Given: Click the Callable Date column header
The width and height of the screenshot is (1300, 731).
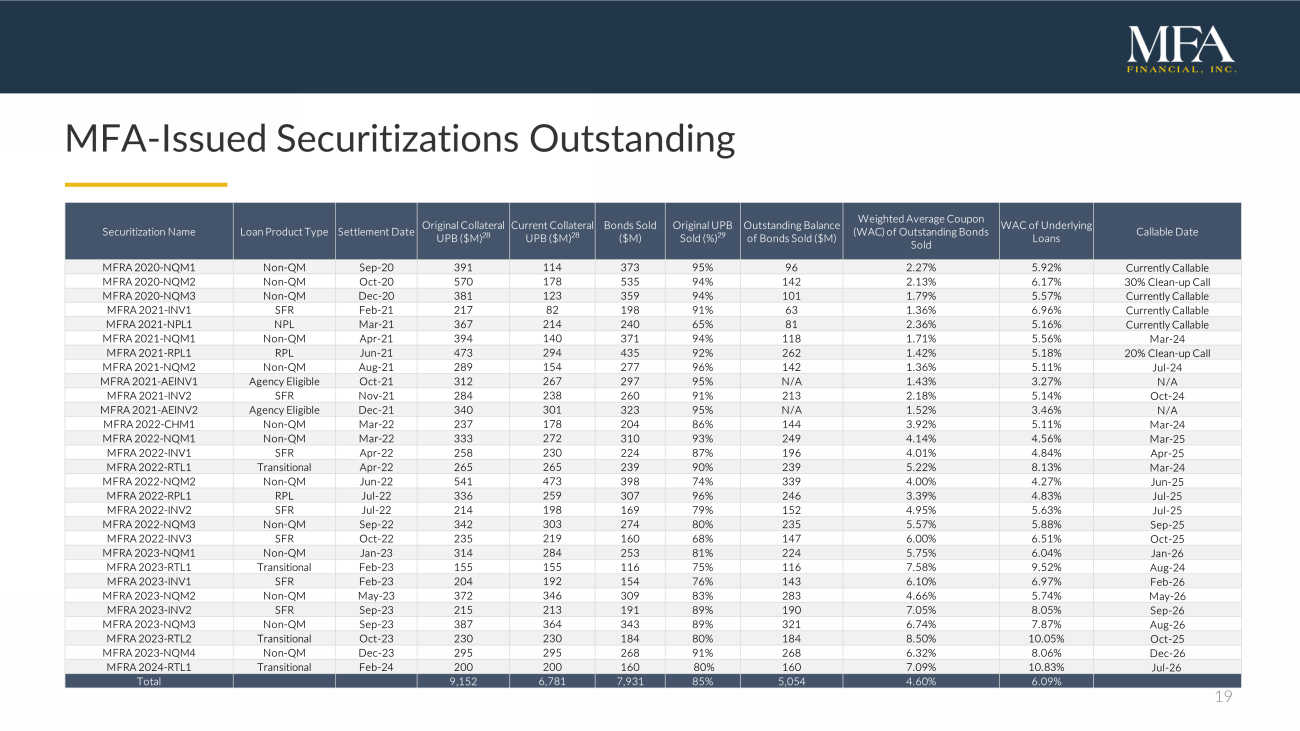Looking at the screenshot, I should (1167, 232).
